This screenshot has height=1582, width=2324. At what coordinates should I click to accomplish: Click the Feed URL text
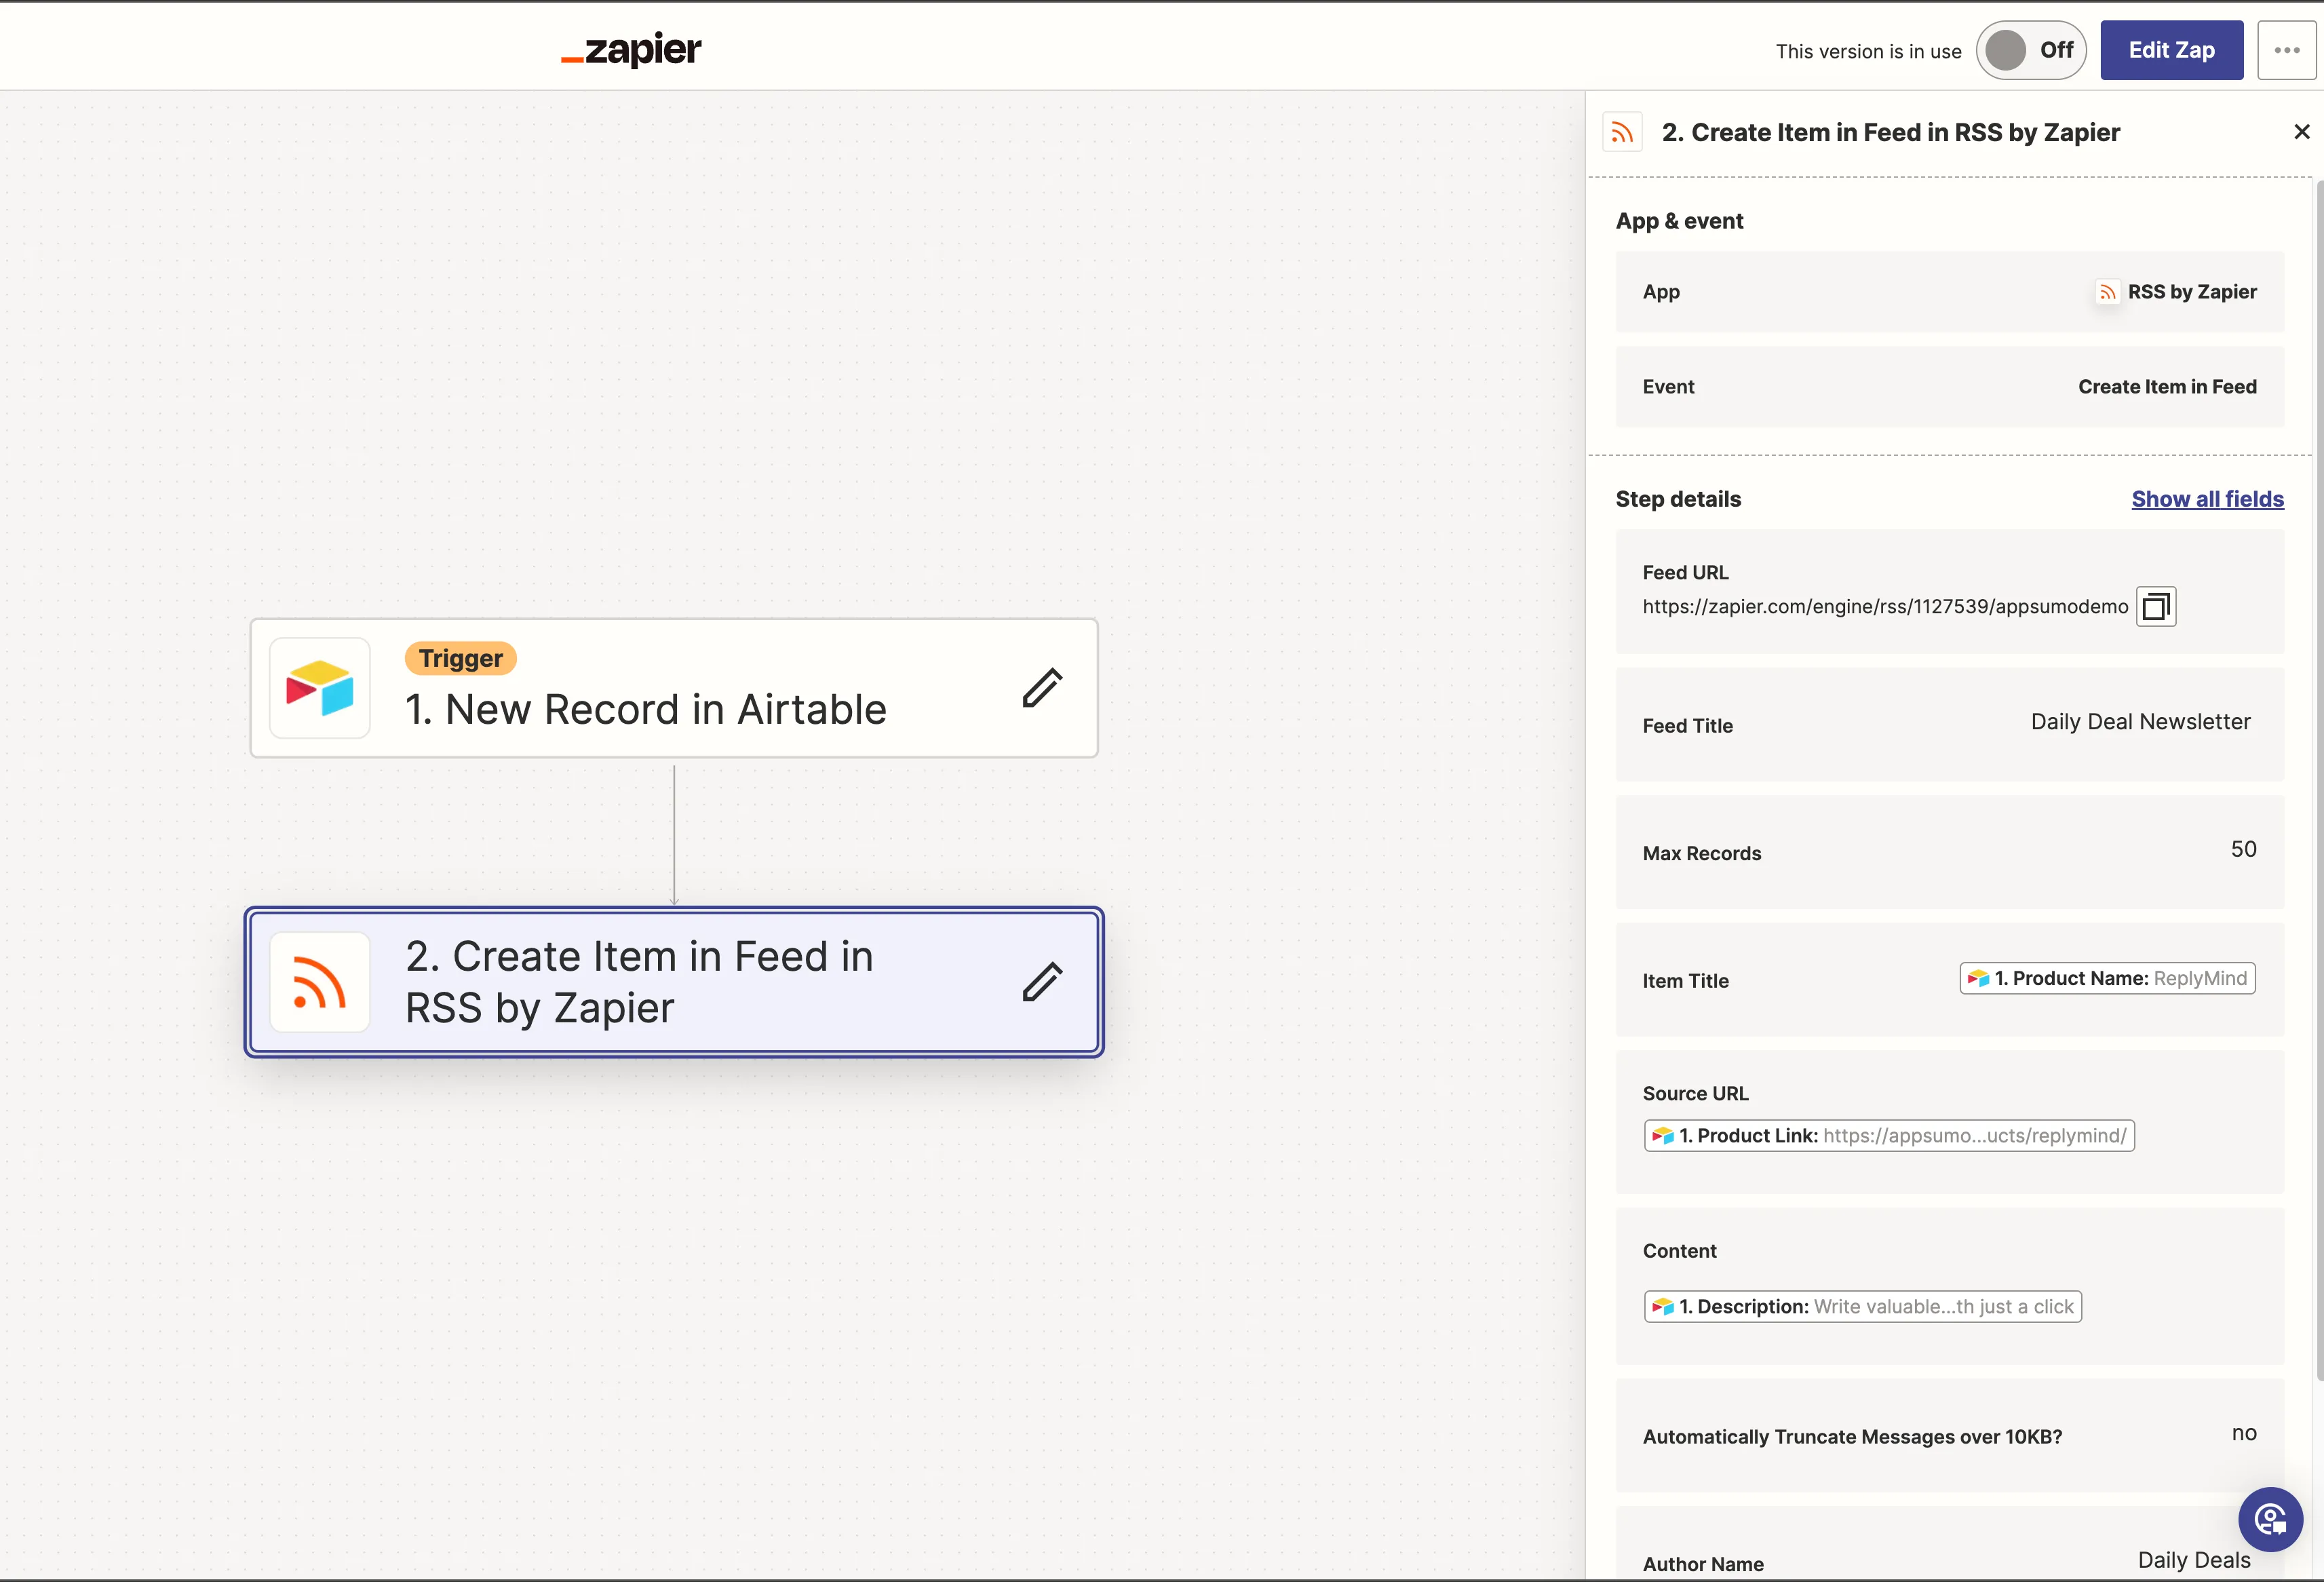[1885, 606]
